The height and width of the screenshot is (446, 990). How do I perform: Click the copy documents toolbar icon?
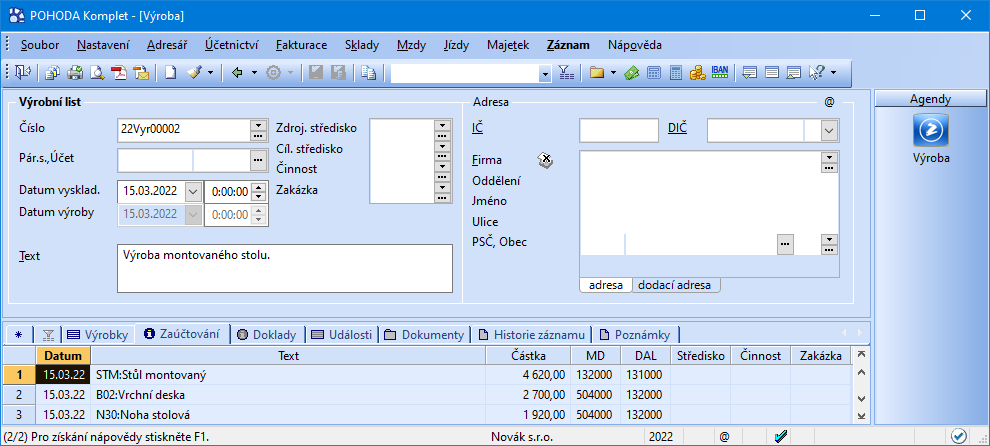[x=54, y=73]
